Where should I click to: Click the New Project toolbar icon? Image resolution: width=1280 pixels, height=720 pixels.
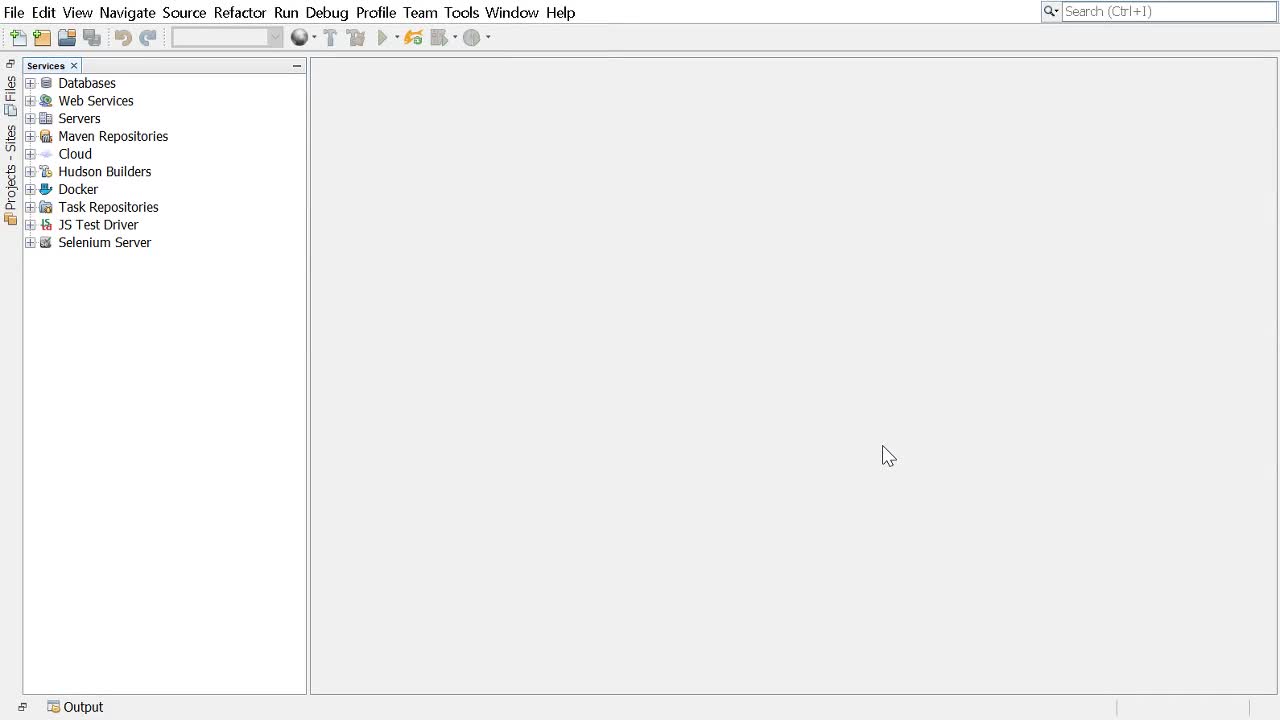point(42,37)
